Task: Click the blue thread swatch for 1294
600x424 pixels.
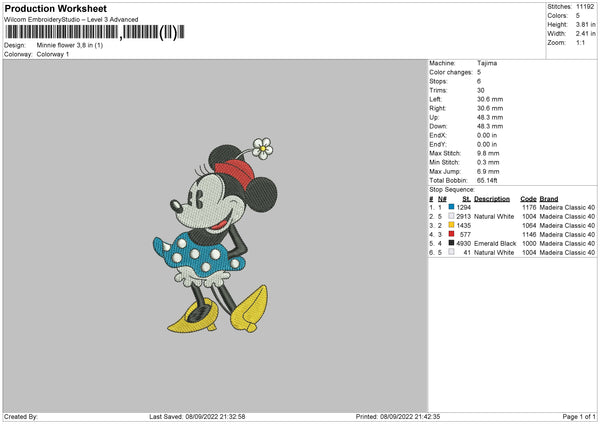Action: [x=452, y=207]
